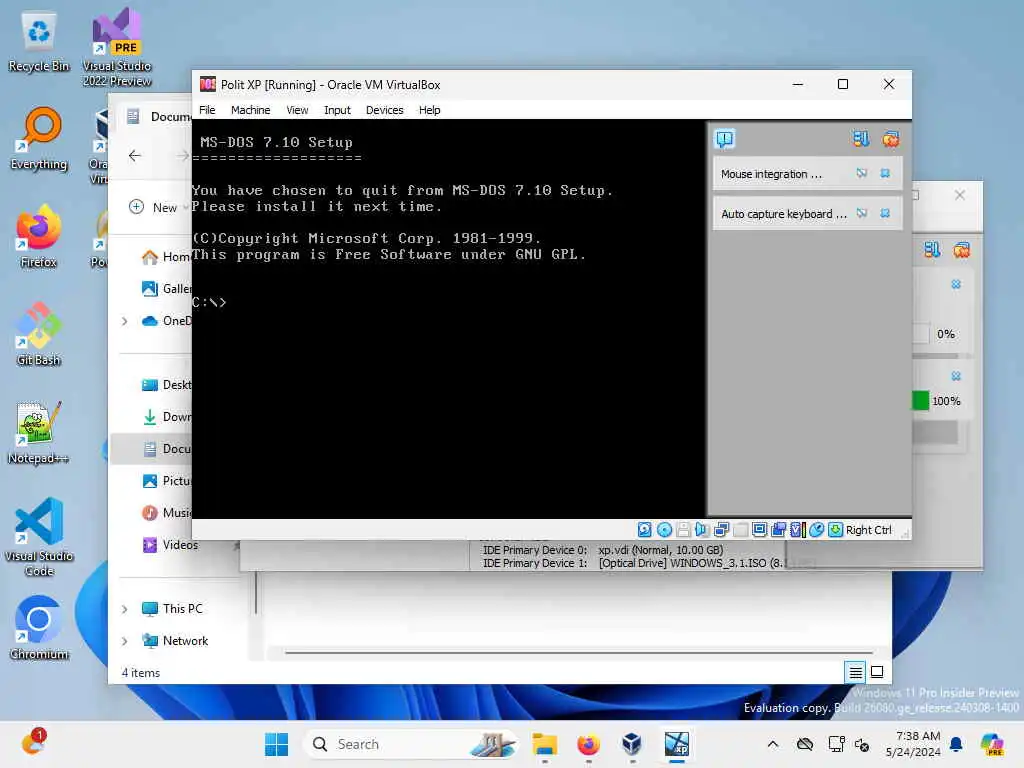1024x768 pixels.
Task: Switch File Explorer to details view
Action: point(856,671)
